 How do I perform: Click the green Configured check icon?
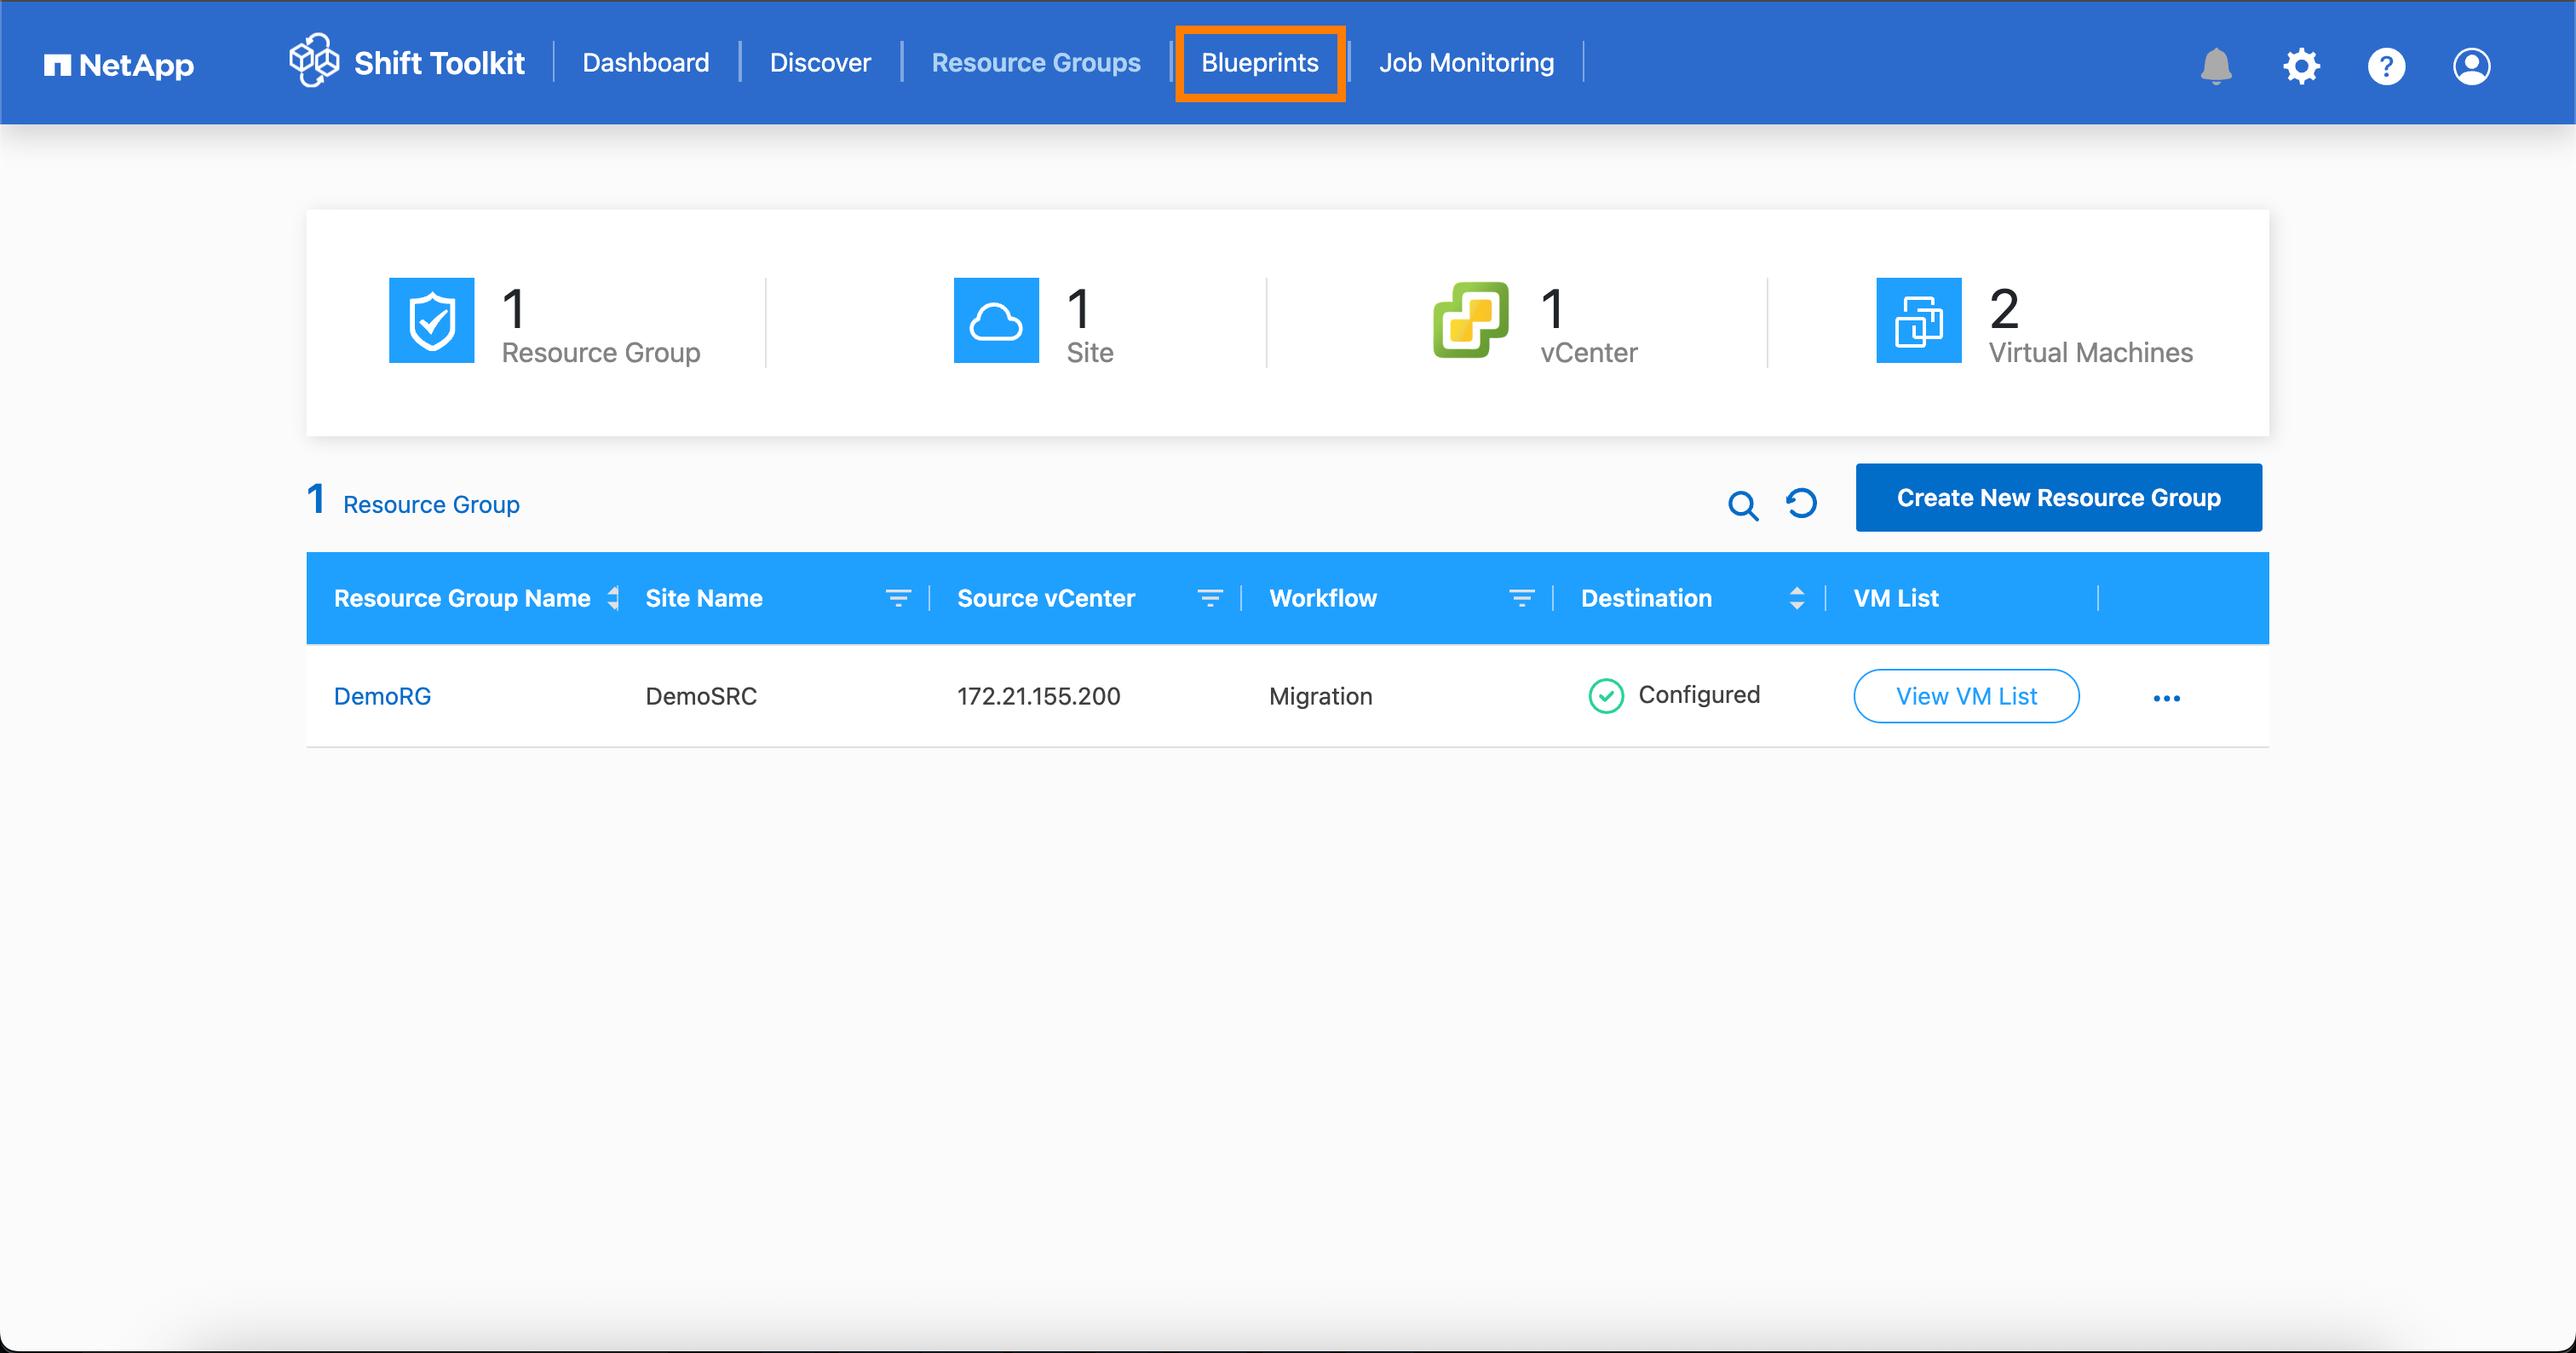pos(1605,696)
